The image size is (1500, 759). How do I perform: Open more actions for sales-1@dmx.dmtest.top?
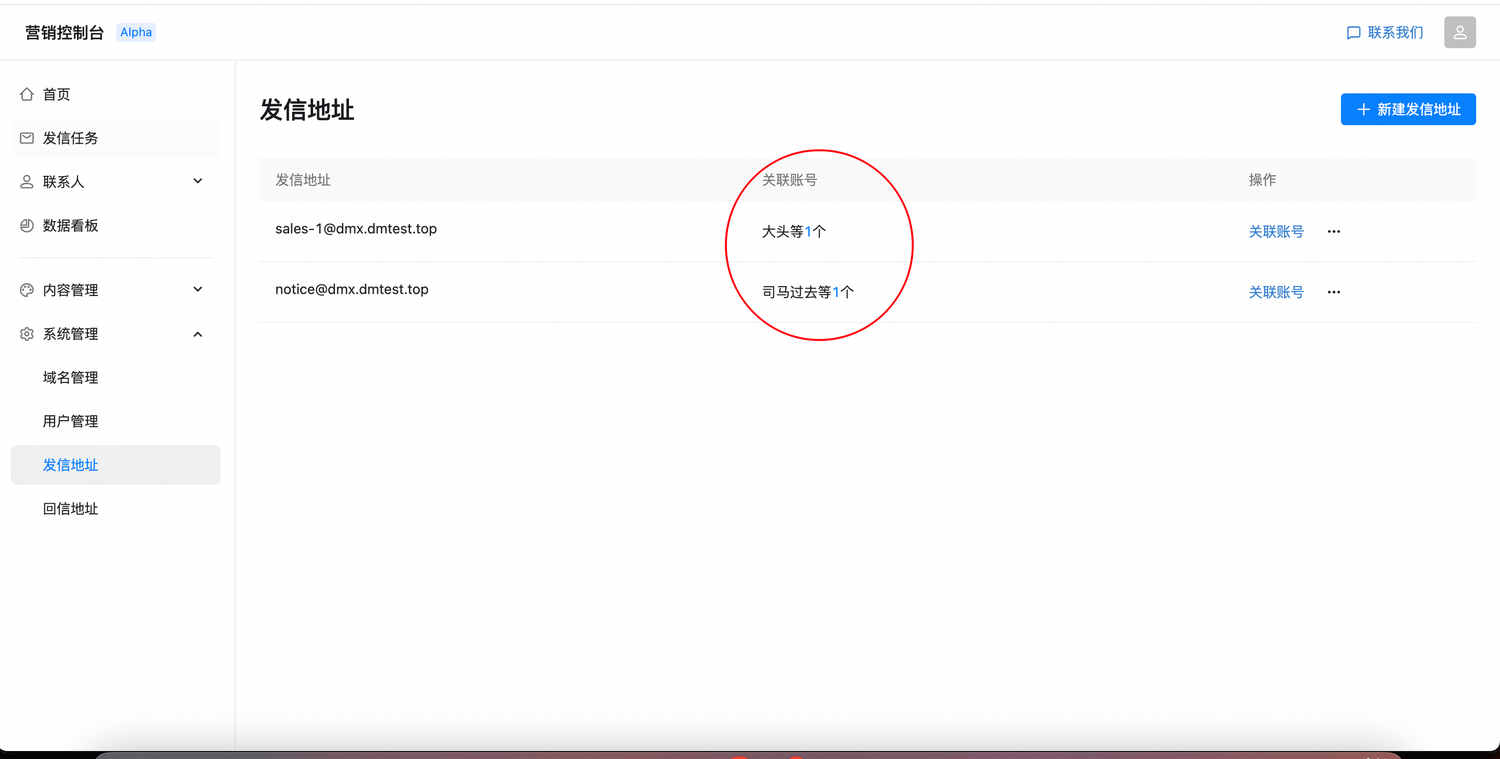(x=1334, y=231)
